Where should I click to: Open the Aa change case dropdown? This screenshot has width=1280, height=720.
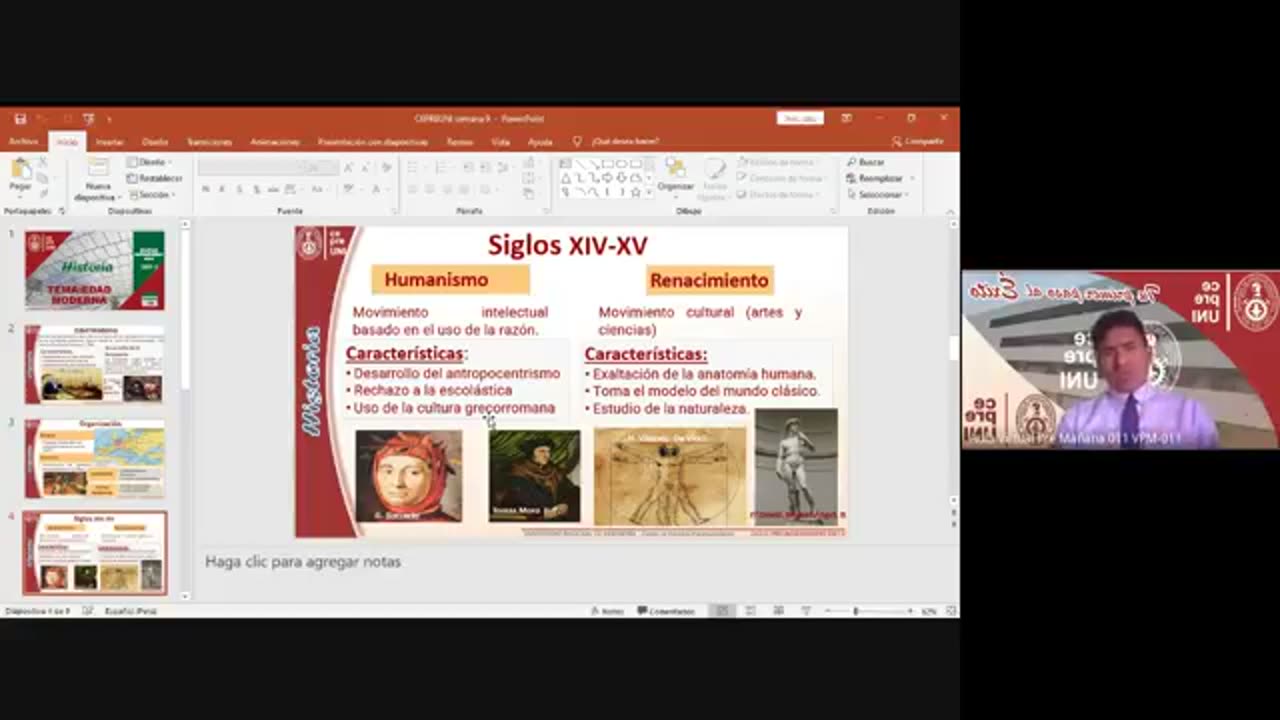318,189
